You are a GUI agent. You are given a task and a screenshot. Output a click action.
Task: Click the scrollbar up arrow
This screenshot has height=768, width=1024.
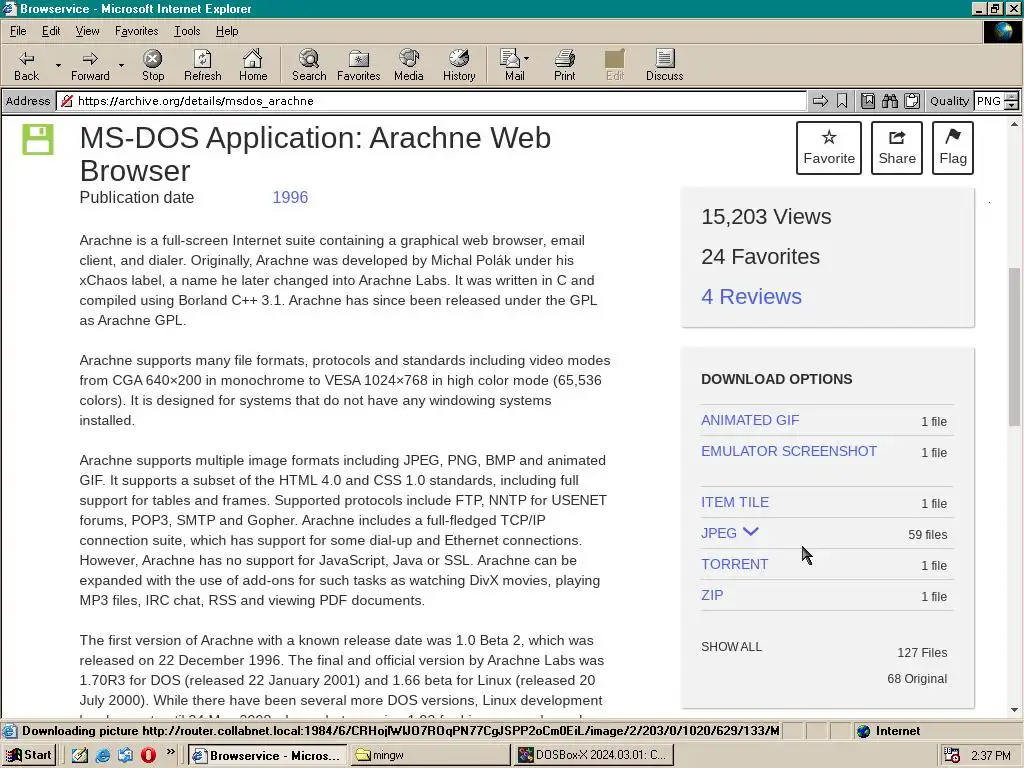[1014, 124]
